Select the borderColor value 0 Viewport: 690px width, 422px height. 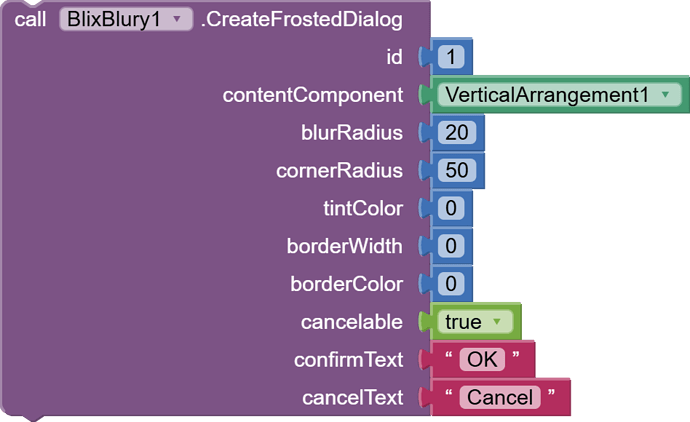pos(451,284)
